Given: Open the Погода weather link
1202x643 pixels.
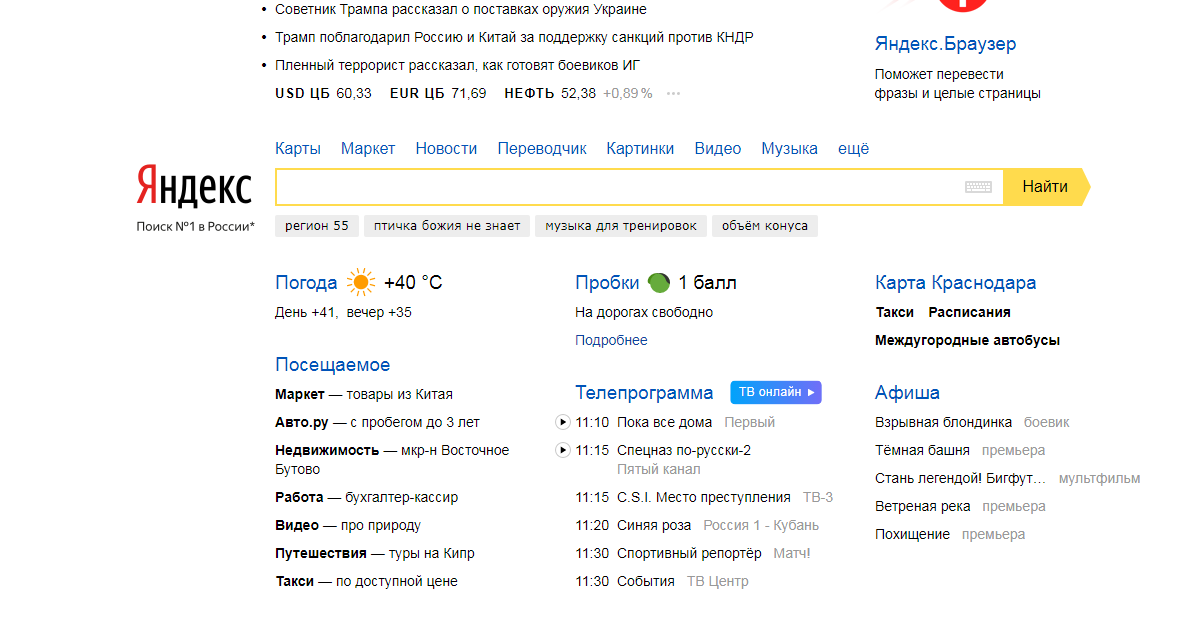Looking at the screenshot, I should (307, 283).
